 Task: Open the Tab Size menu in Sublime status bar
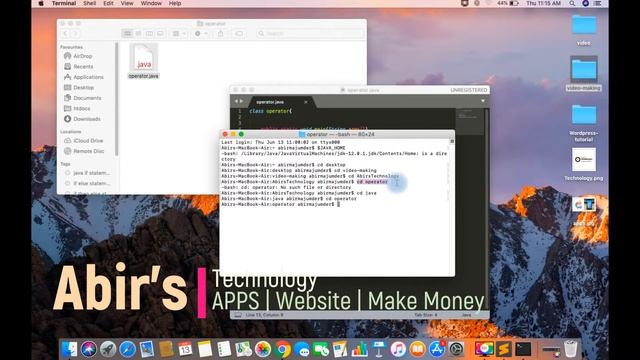pos(425,315)
